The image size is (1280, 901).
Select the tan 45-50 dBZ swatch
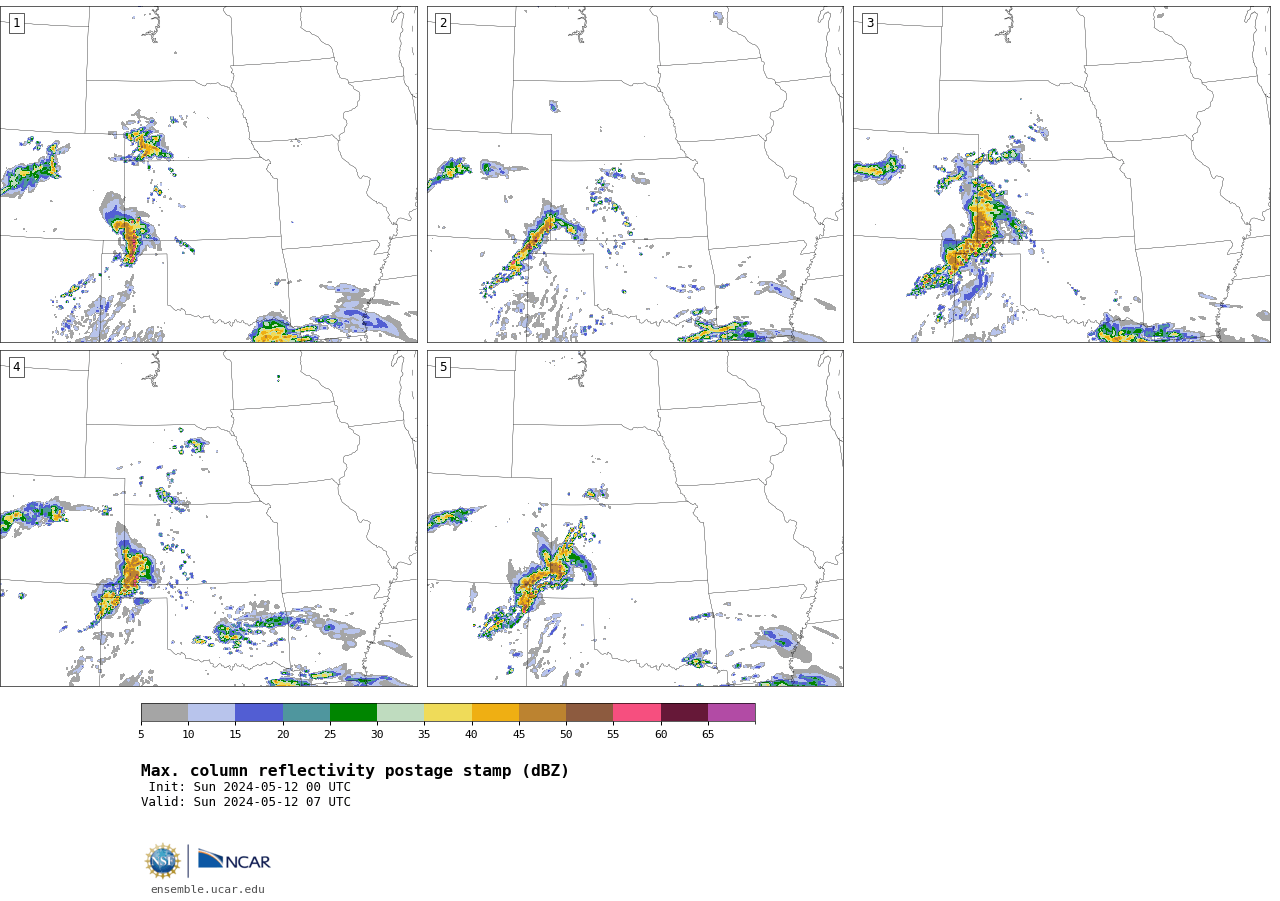point(542,712)
